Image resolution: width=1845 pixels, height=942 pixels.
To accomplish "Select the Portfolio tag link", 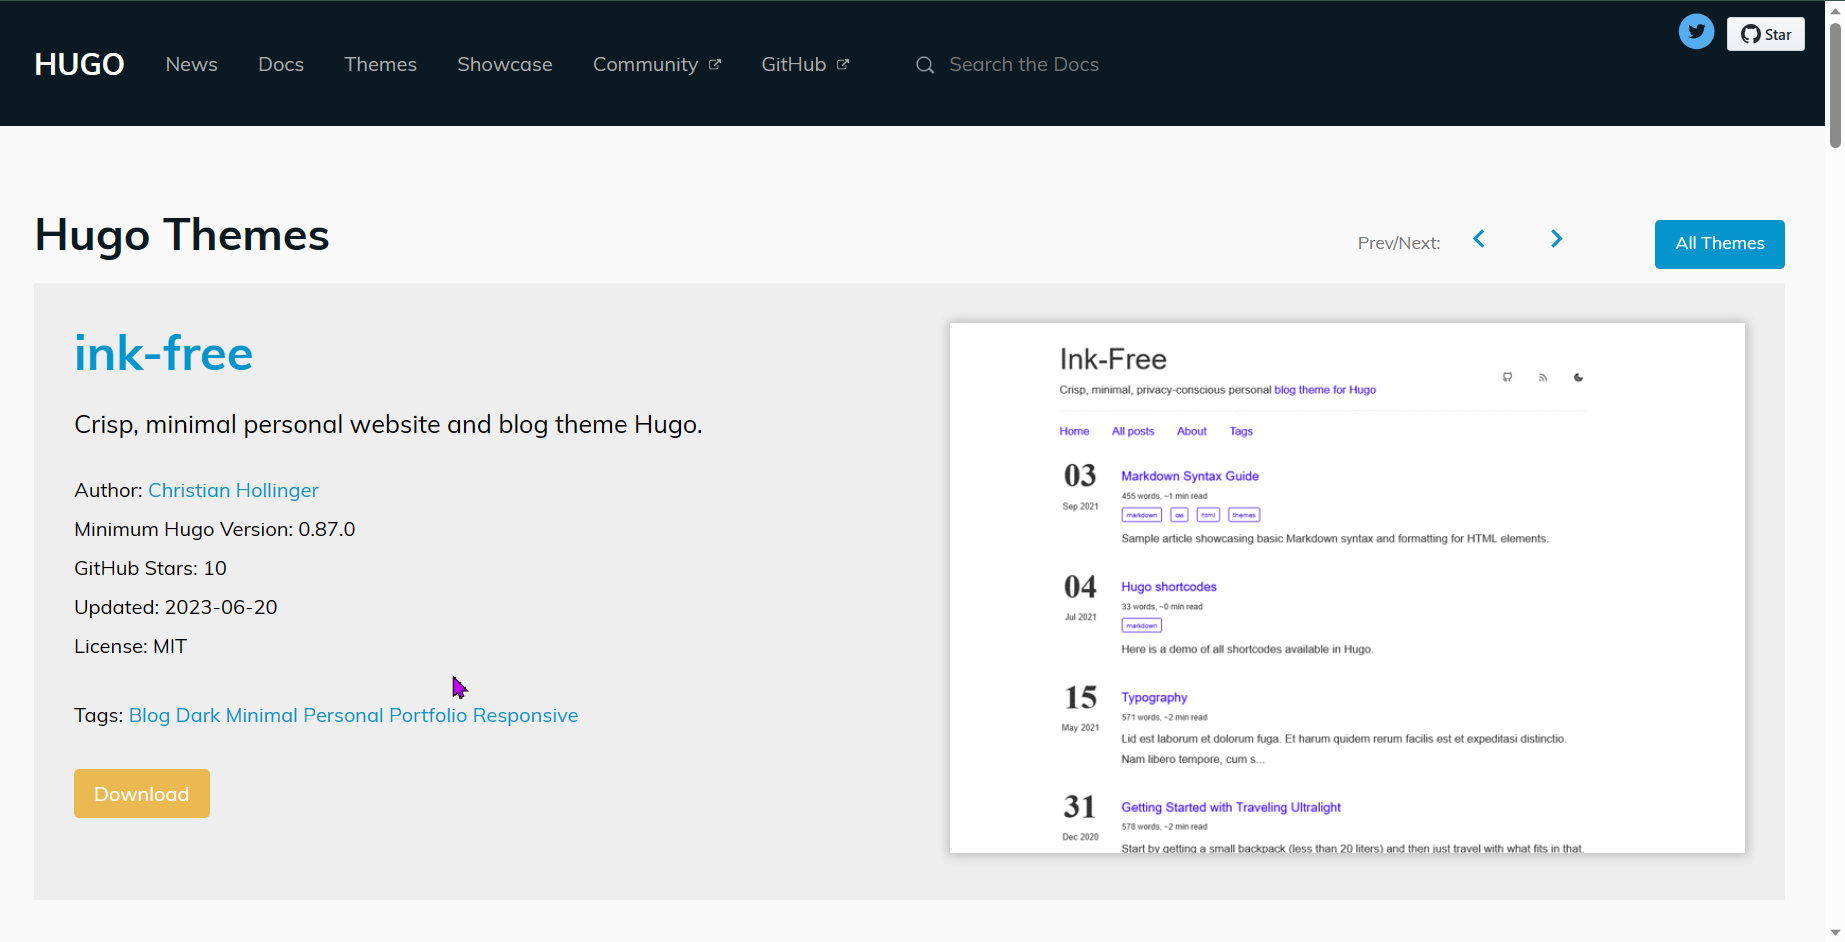I will point(428,715).
